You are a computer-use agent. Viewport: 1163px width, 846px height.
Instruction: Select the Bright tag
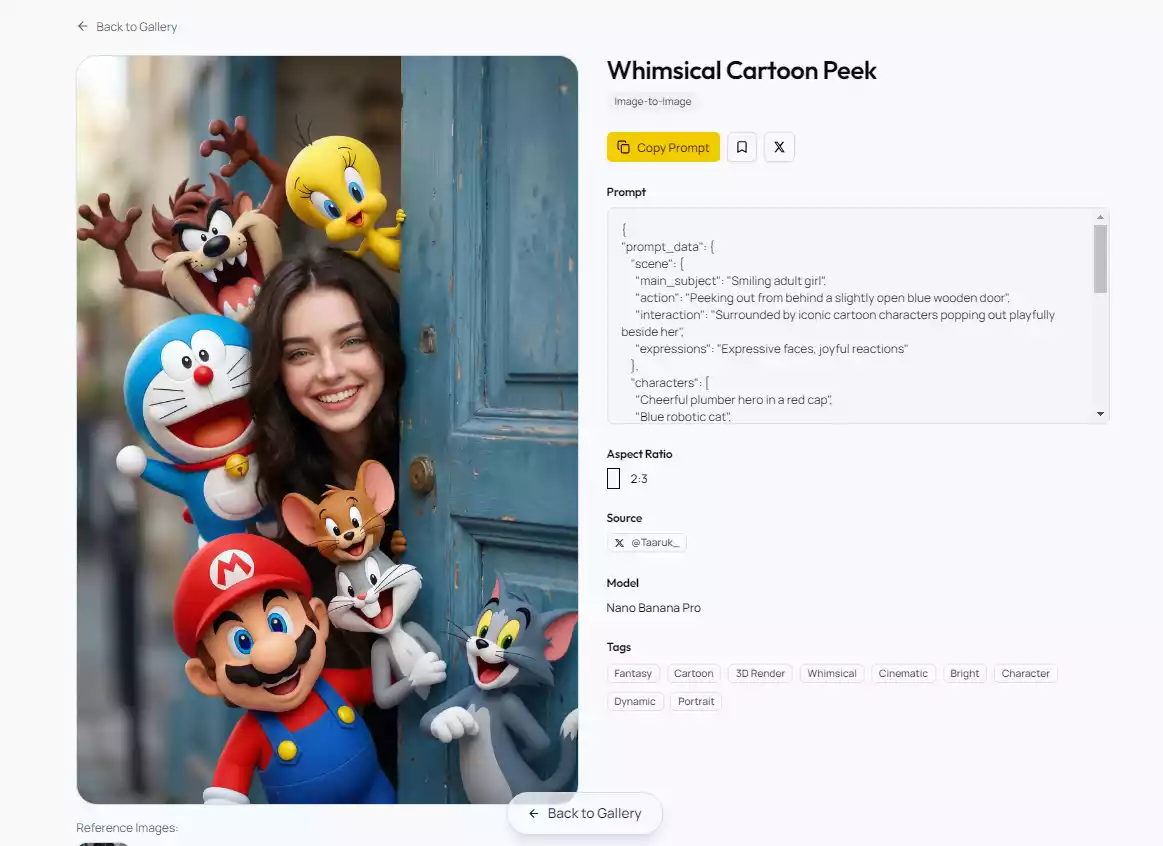(965, 673)
